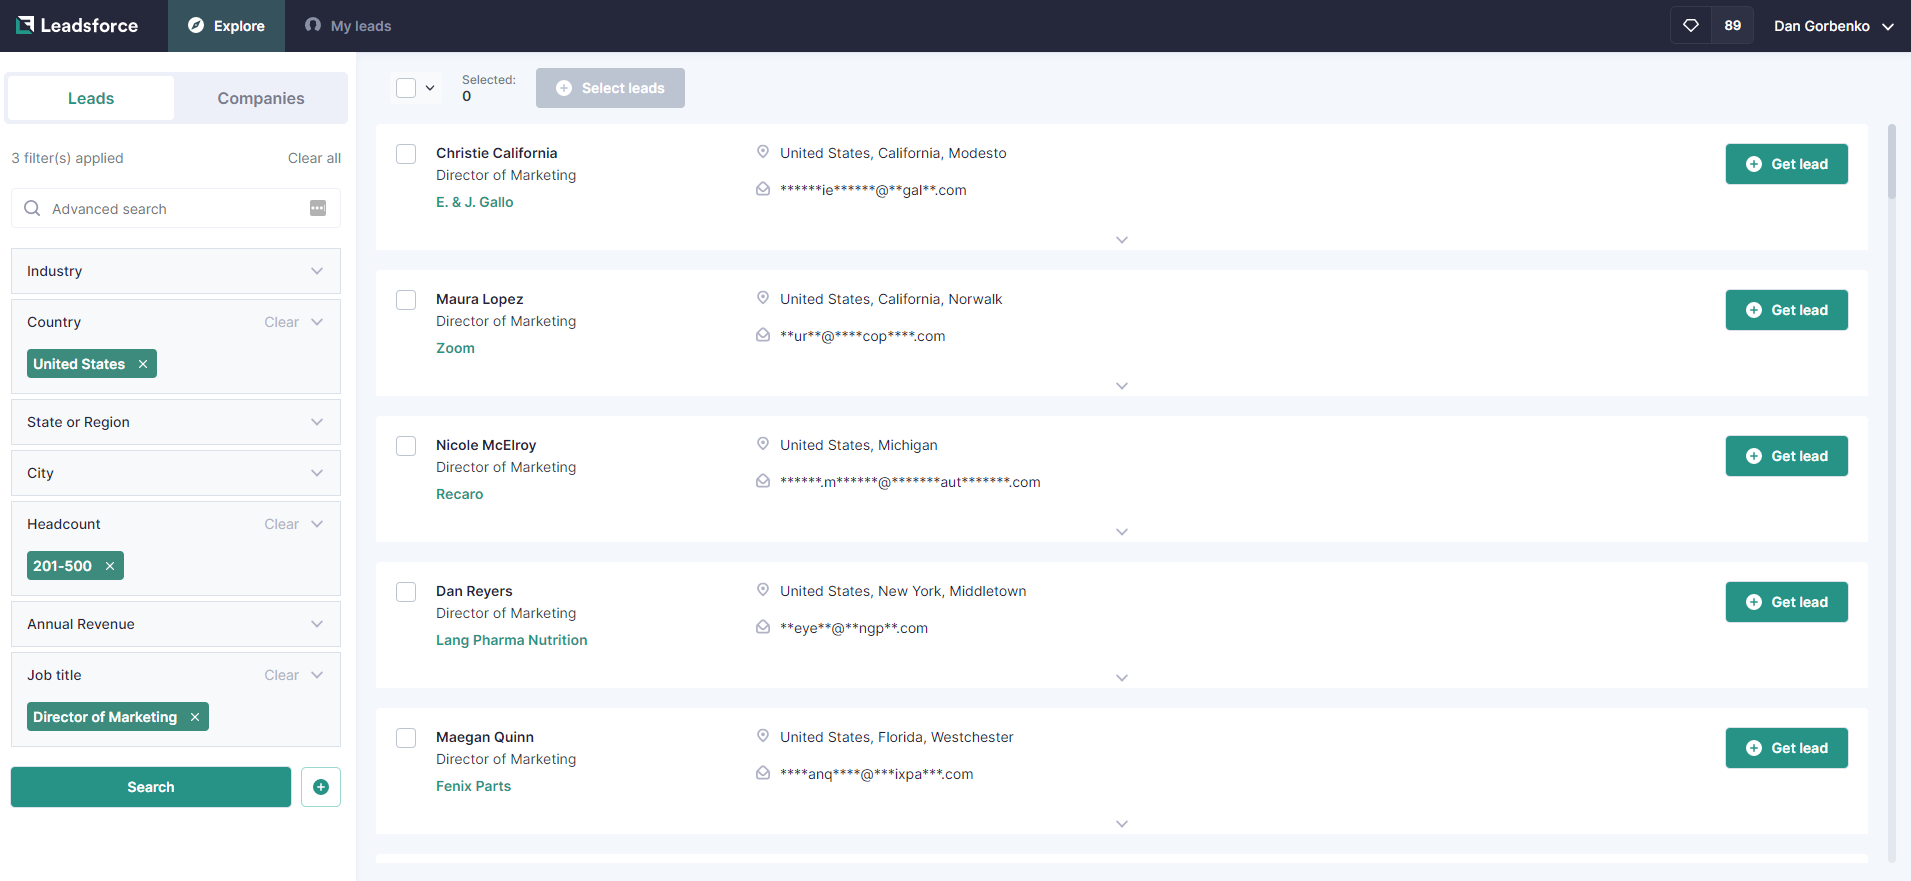The width and height of the screenshot is (1911, 881).
Task: Clear the Headcount filter
Action: pos(282,524)
